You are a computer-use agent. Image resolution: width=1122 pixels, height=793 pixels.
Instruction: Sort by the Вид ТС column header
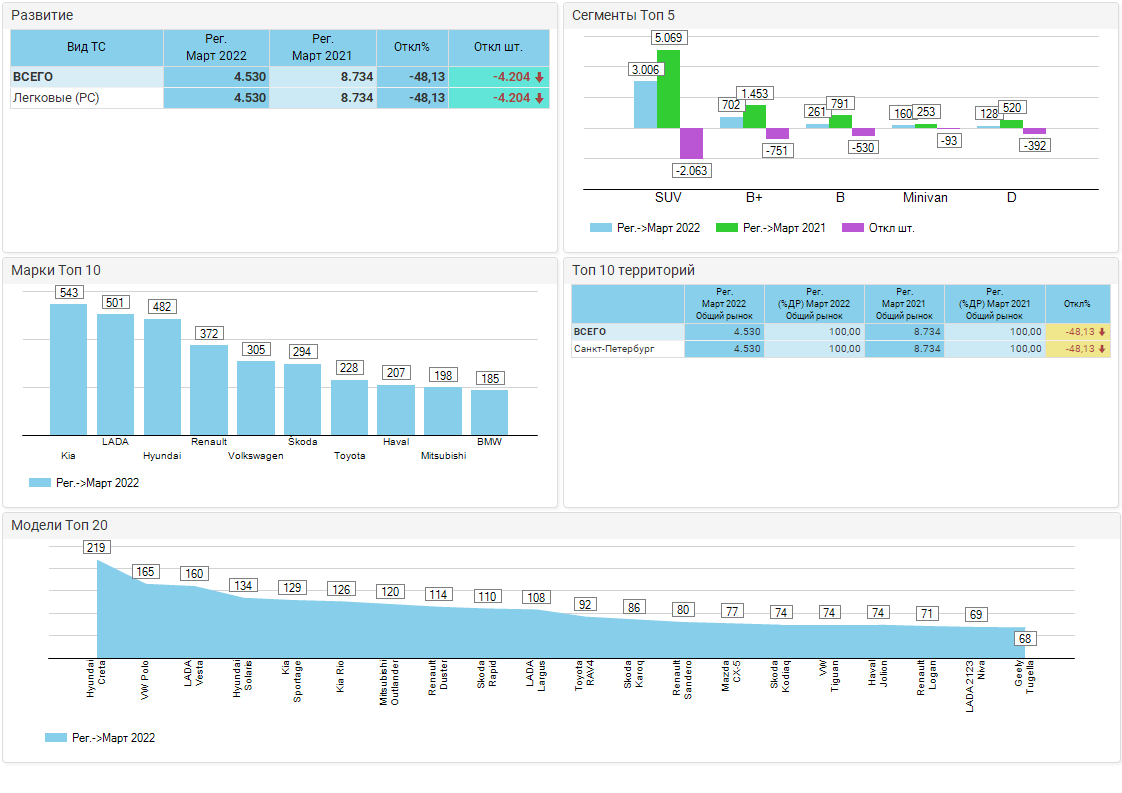(x=86, y=48)
